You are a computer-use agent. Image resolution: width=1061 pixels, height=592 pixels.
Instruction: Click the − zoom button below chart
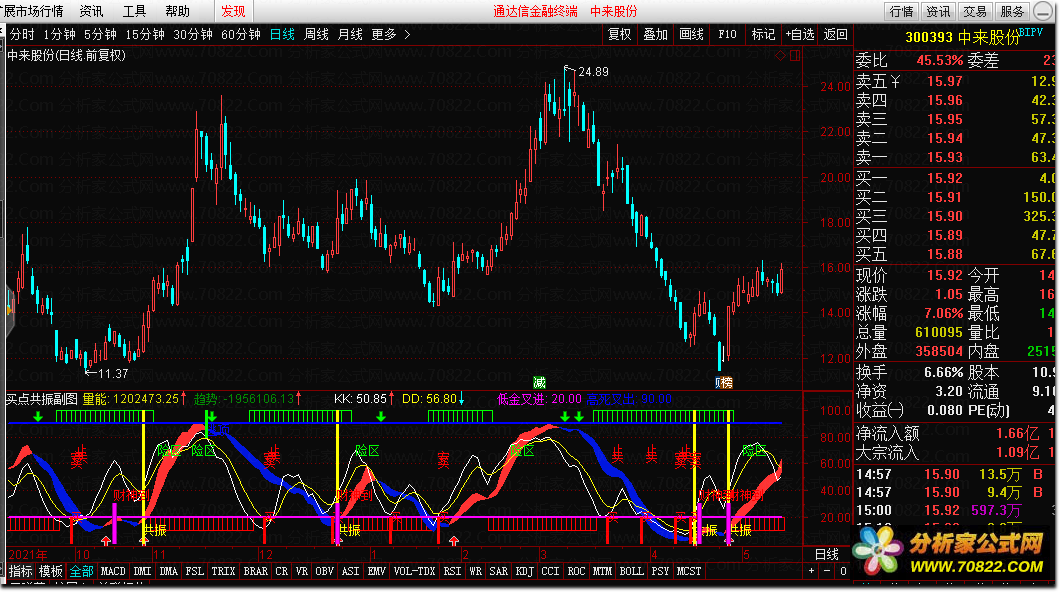[x=827, y=572]
